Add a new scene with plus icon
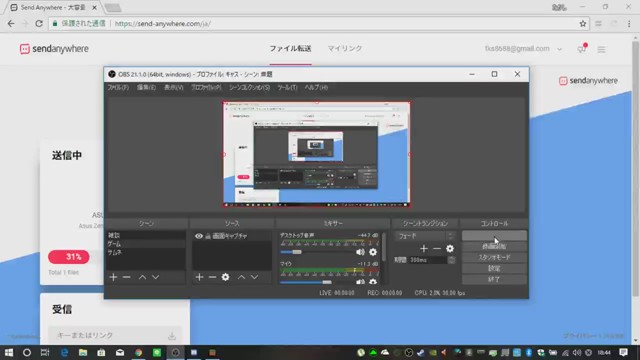Screen dimensions: 640x360 [113, 277]
